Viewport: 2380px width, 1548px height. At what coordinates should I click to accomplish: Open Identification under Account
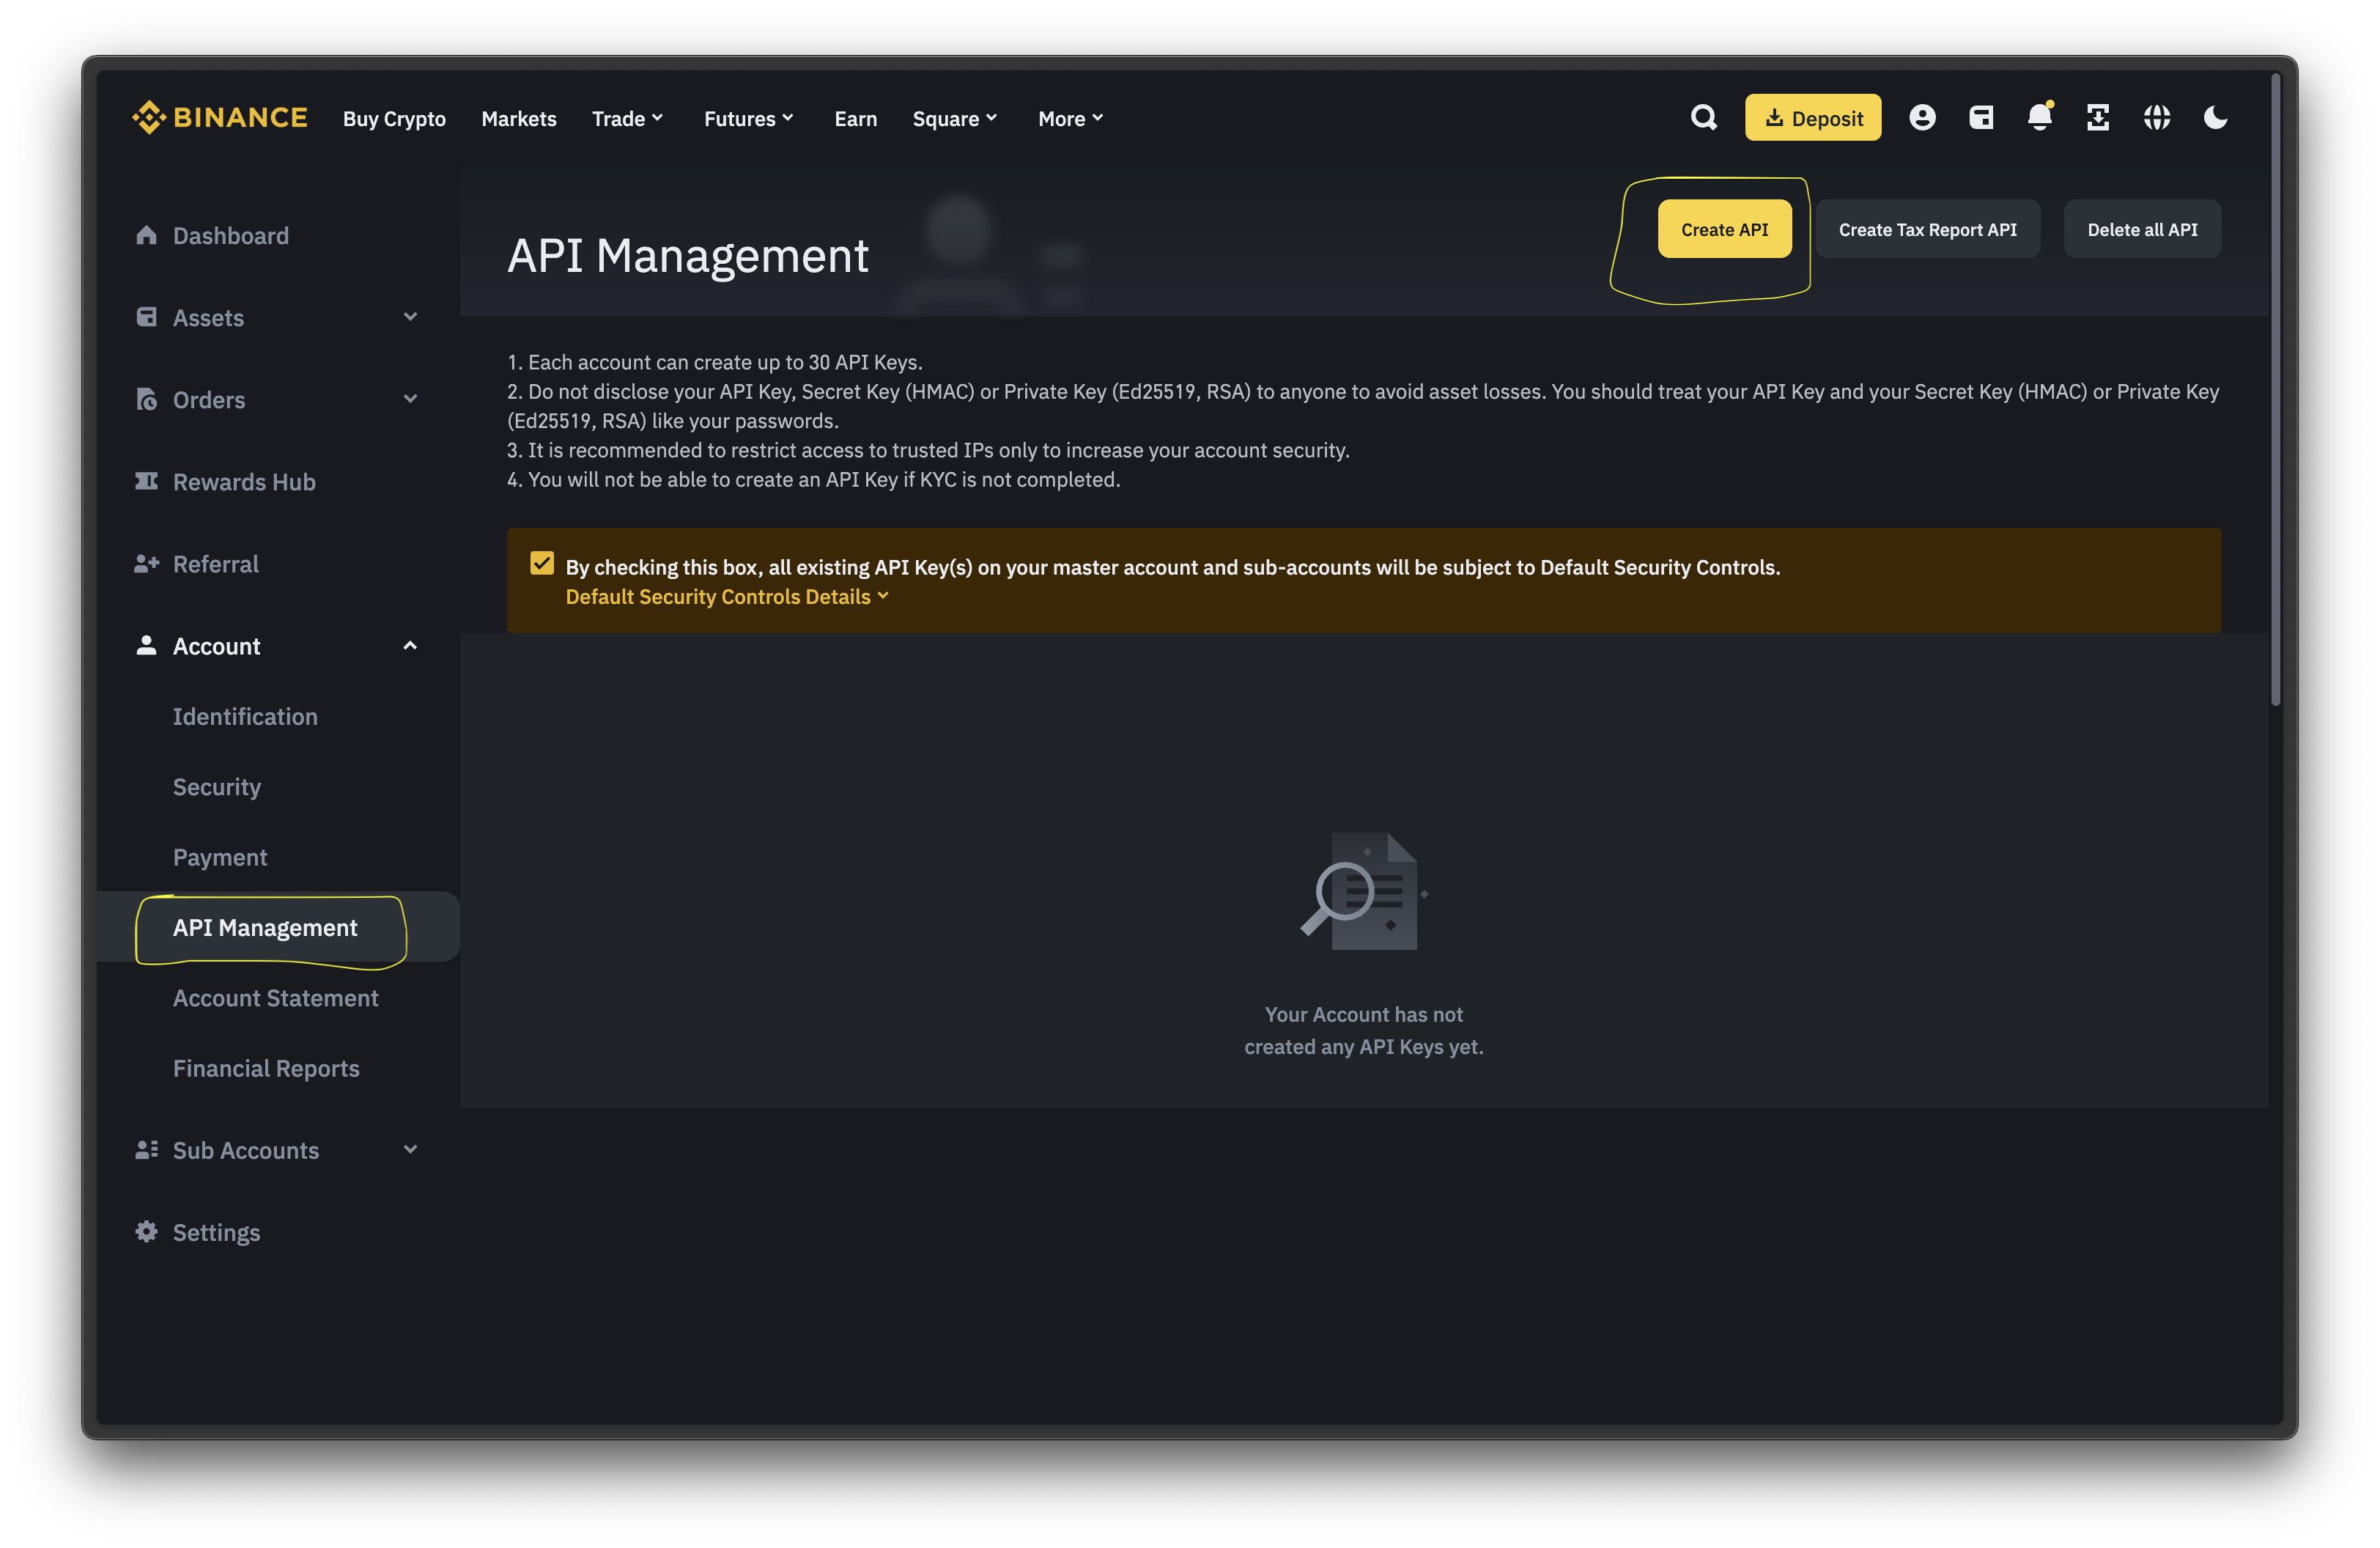click(245, 716)
